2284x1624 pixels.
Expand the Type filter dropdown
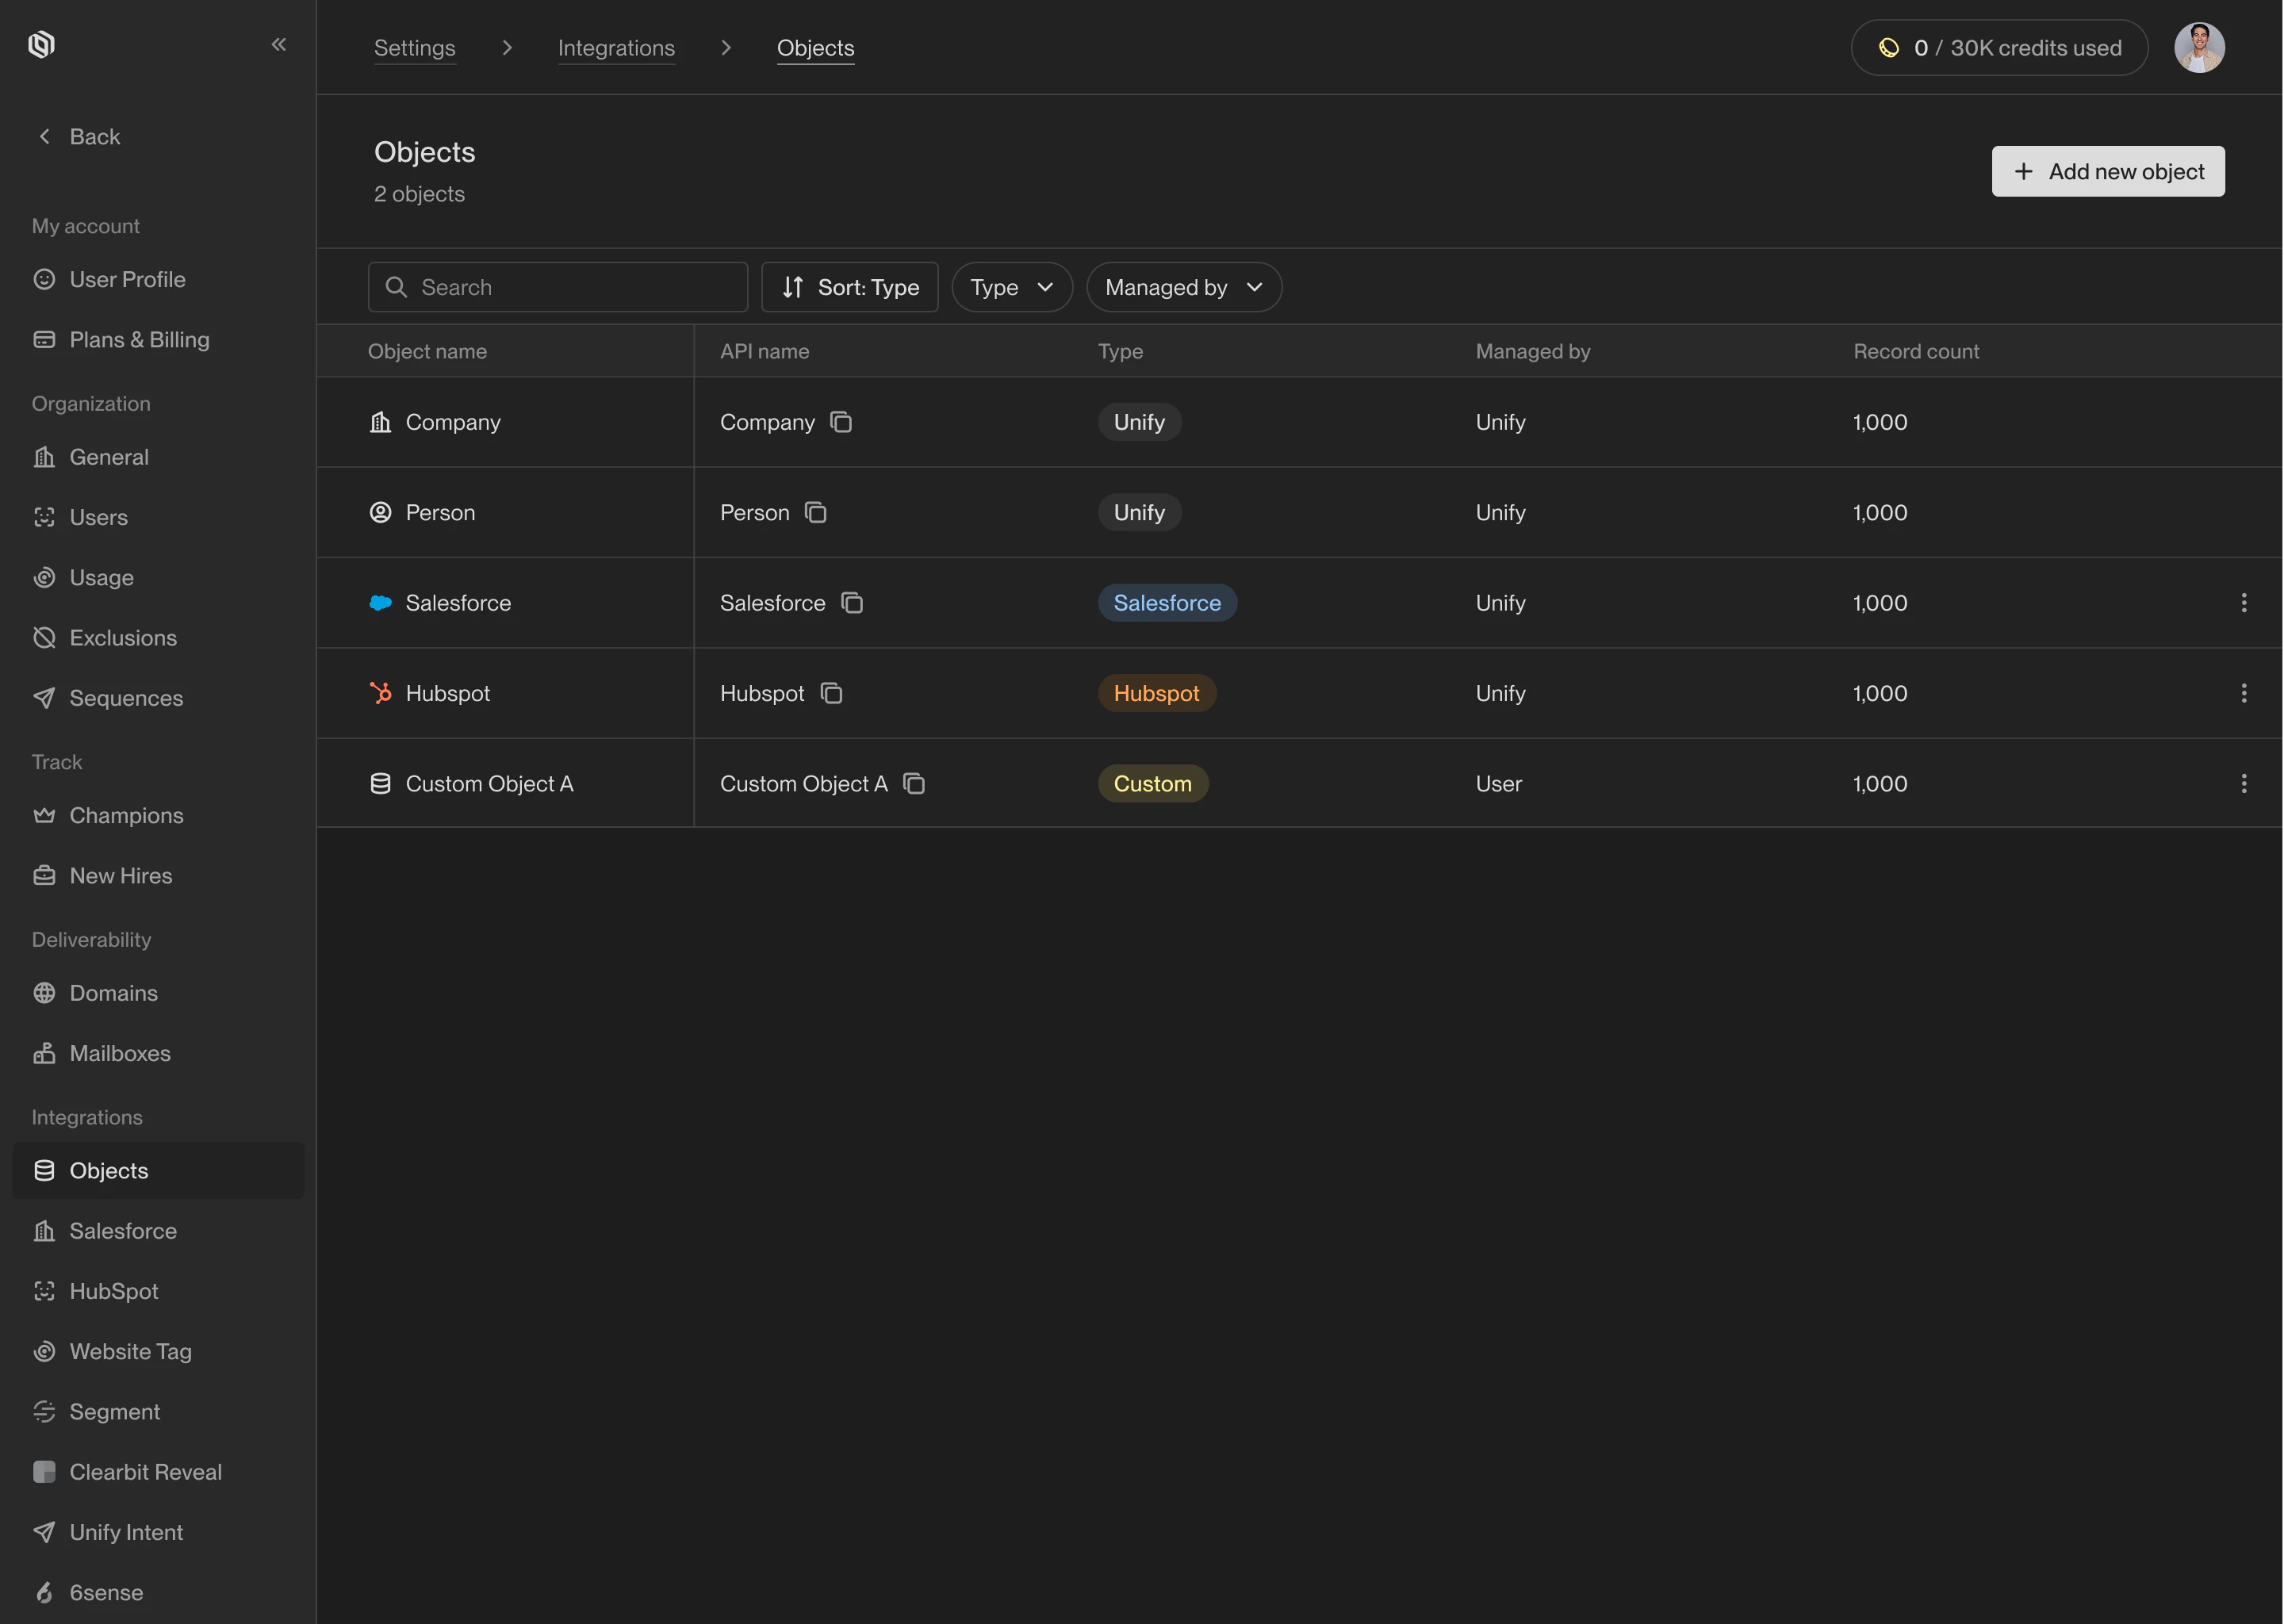coord(1011,288)
